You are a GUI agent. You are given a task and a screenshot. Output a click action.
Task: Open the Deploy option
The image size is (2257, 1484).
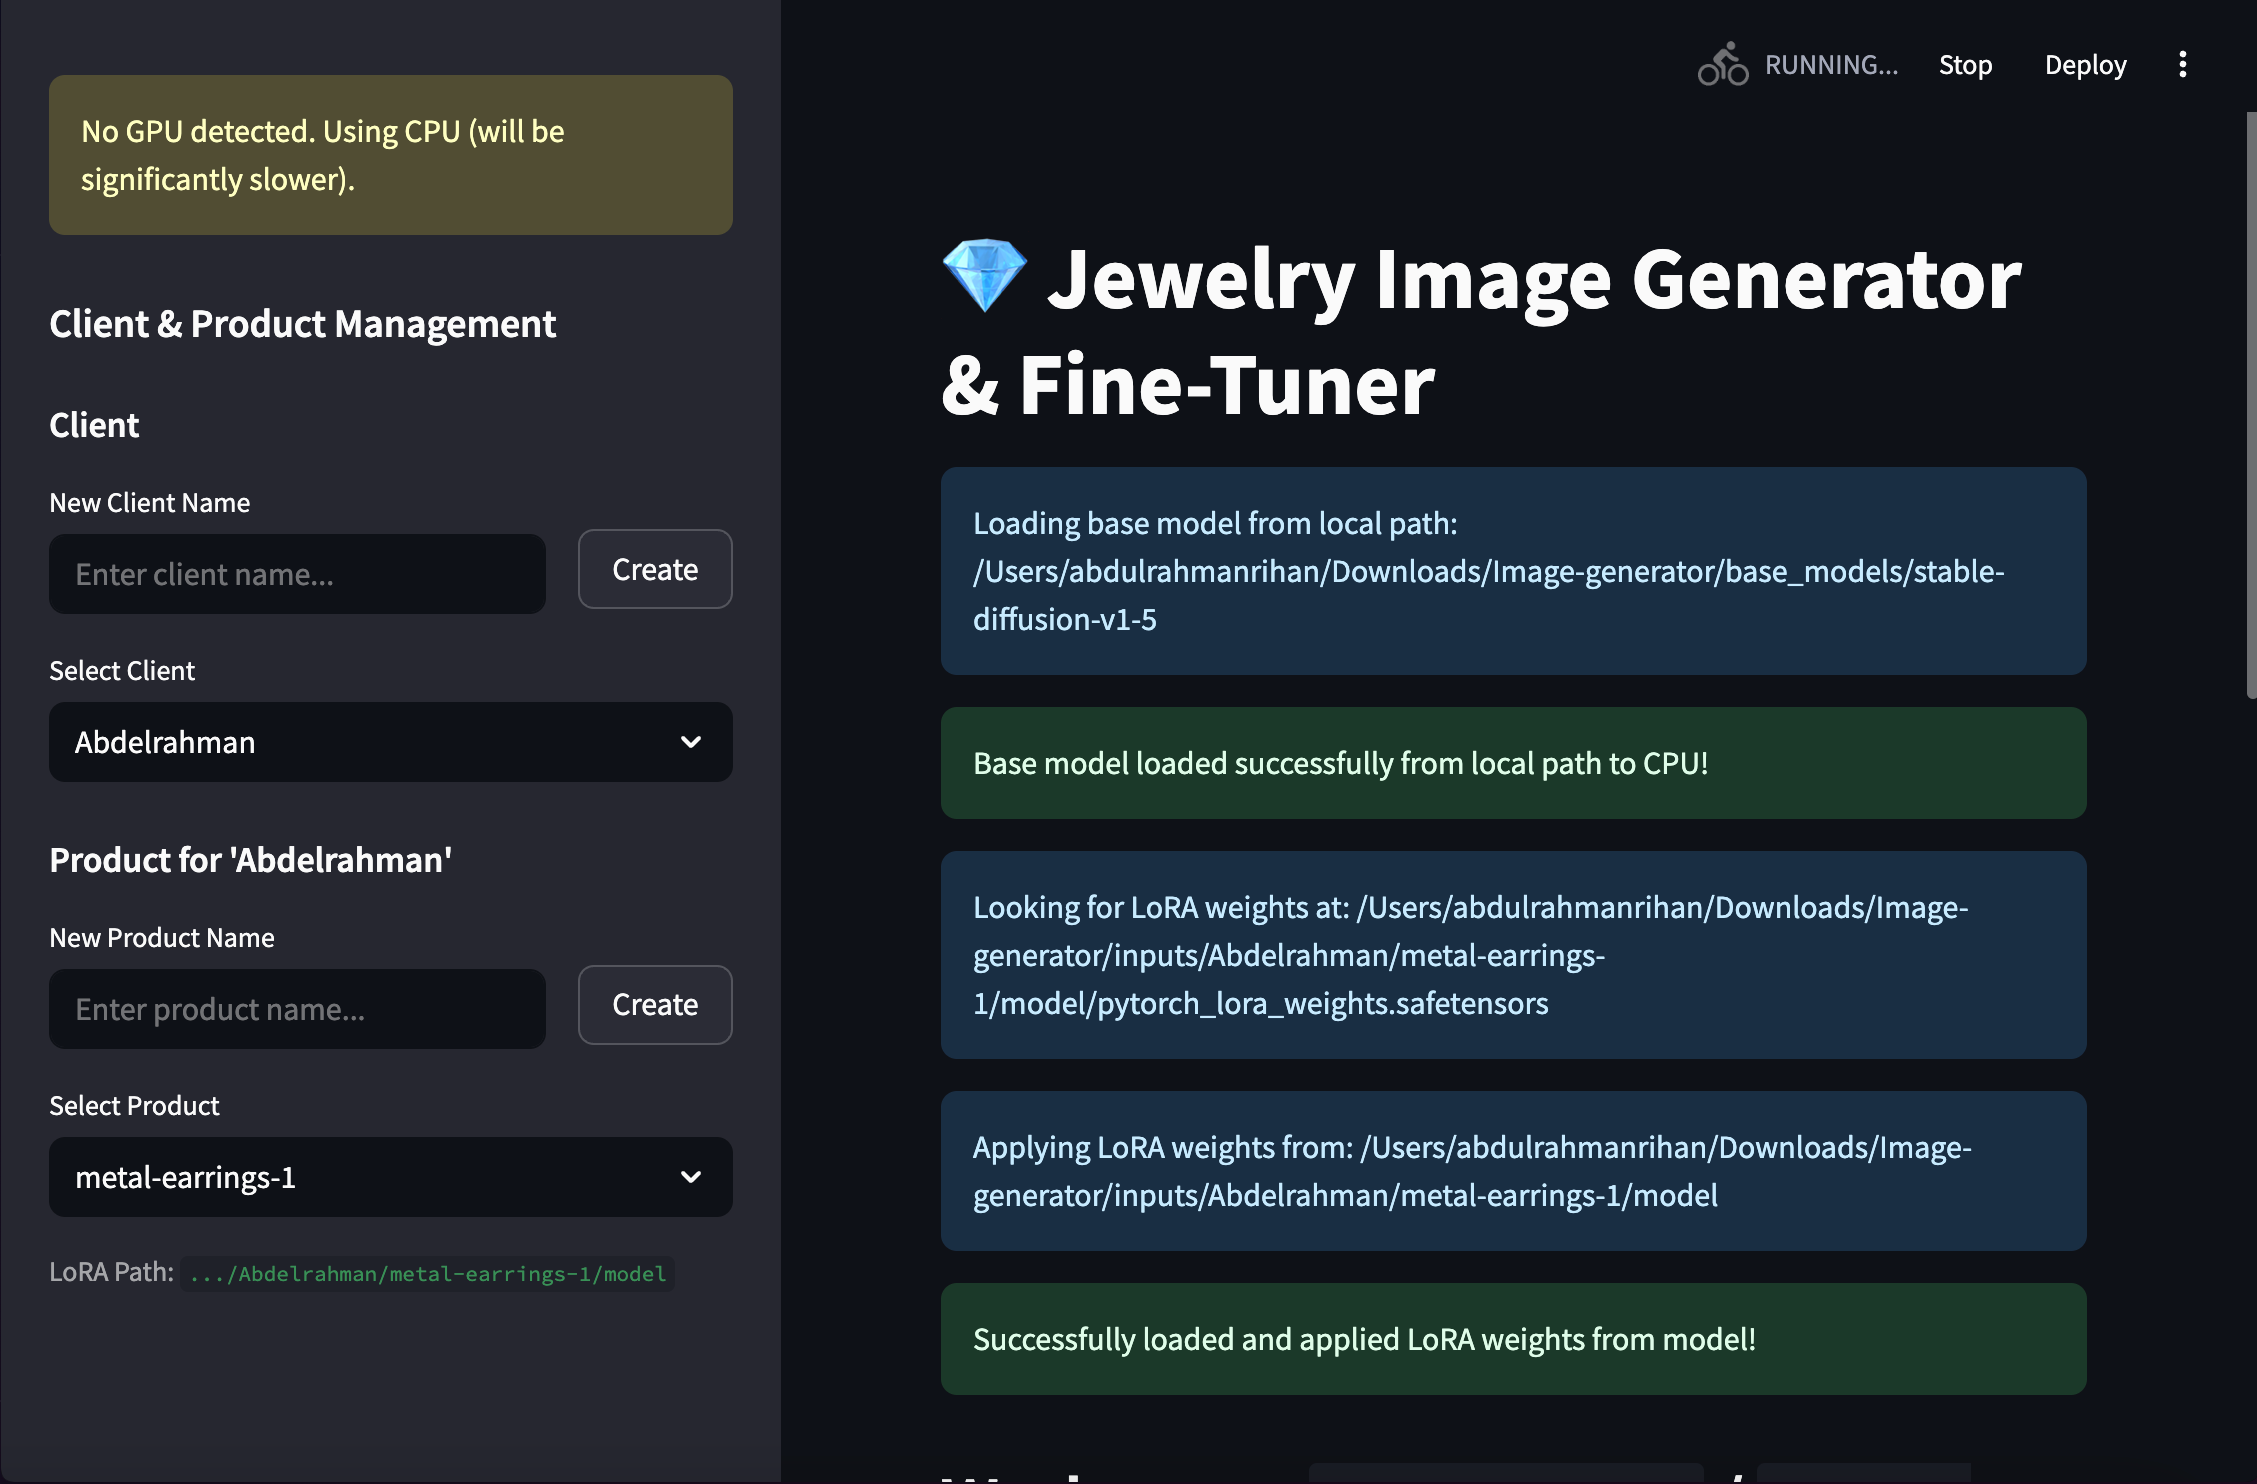(2085, 65)
